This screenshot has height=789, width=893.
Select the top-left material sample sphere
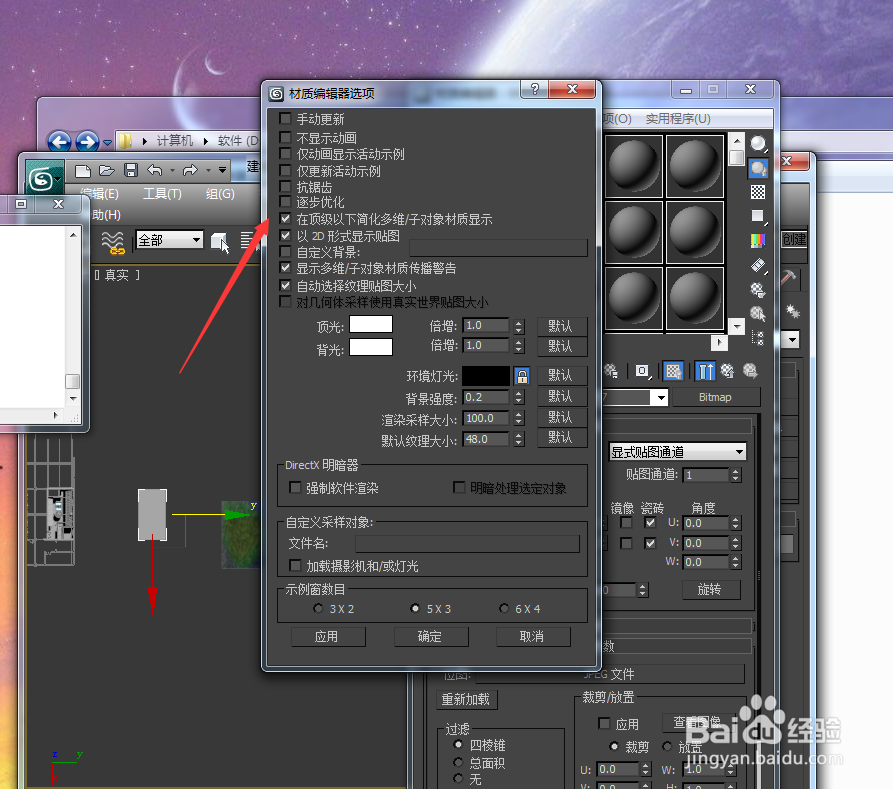click(634, 165)
